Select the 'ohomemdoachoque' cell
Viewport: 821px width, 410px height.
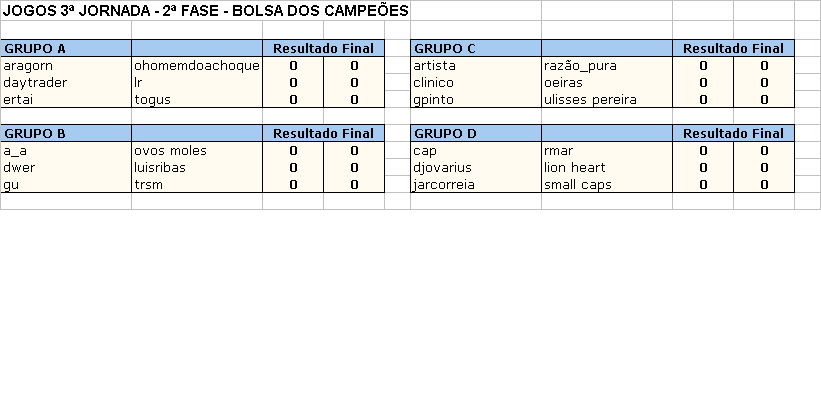coord(196,66)
